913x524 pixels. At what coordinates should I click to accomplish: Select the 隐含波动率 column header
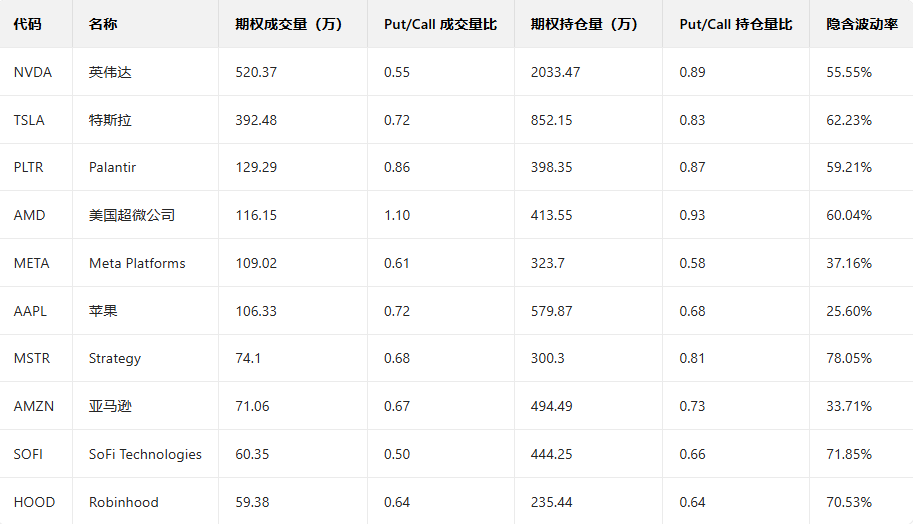tap(862, 24)
